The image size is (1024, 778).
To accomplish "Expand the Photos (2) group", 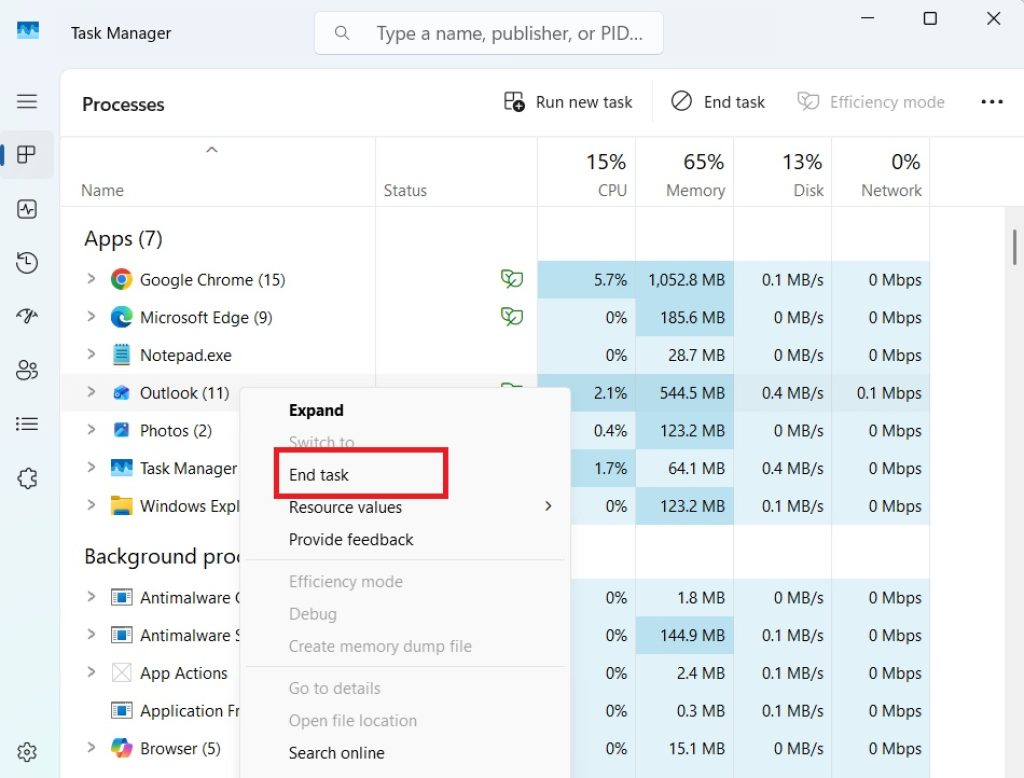I will pyautogui.click(x=91, y=430).
